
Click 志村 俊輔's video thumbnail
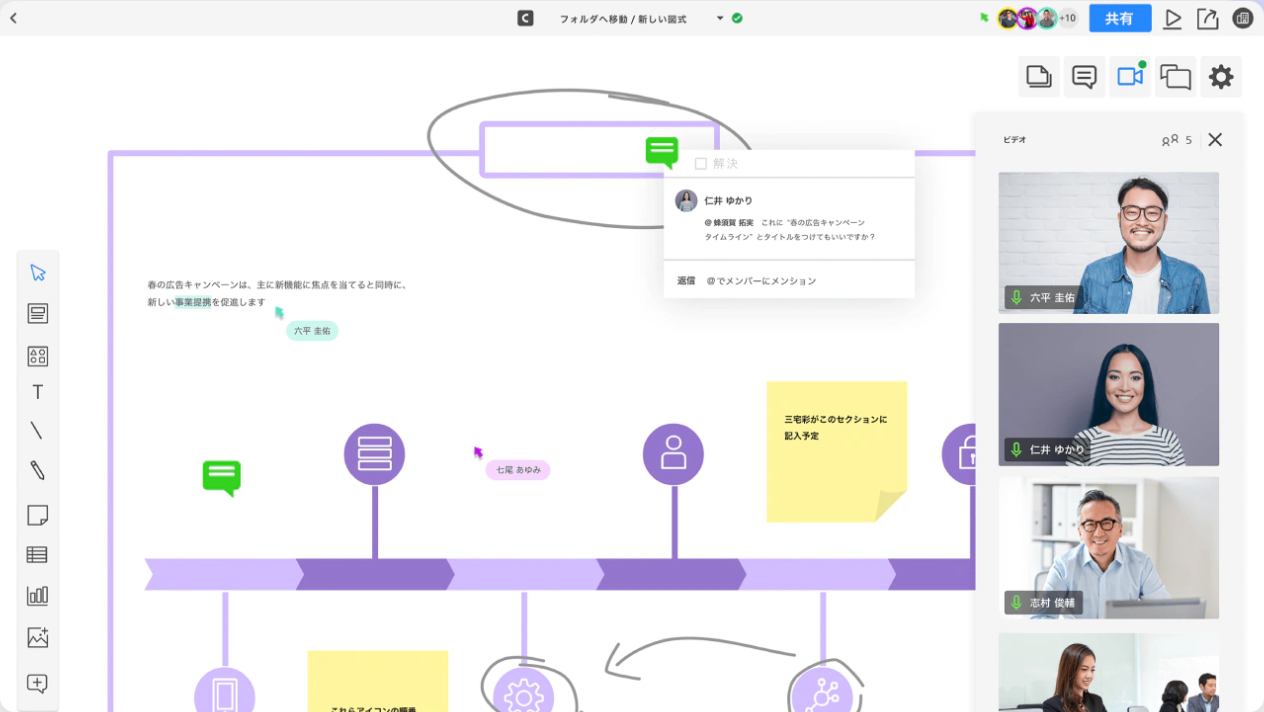tap(1108, 547)
